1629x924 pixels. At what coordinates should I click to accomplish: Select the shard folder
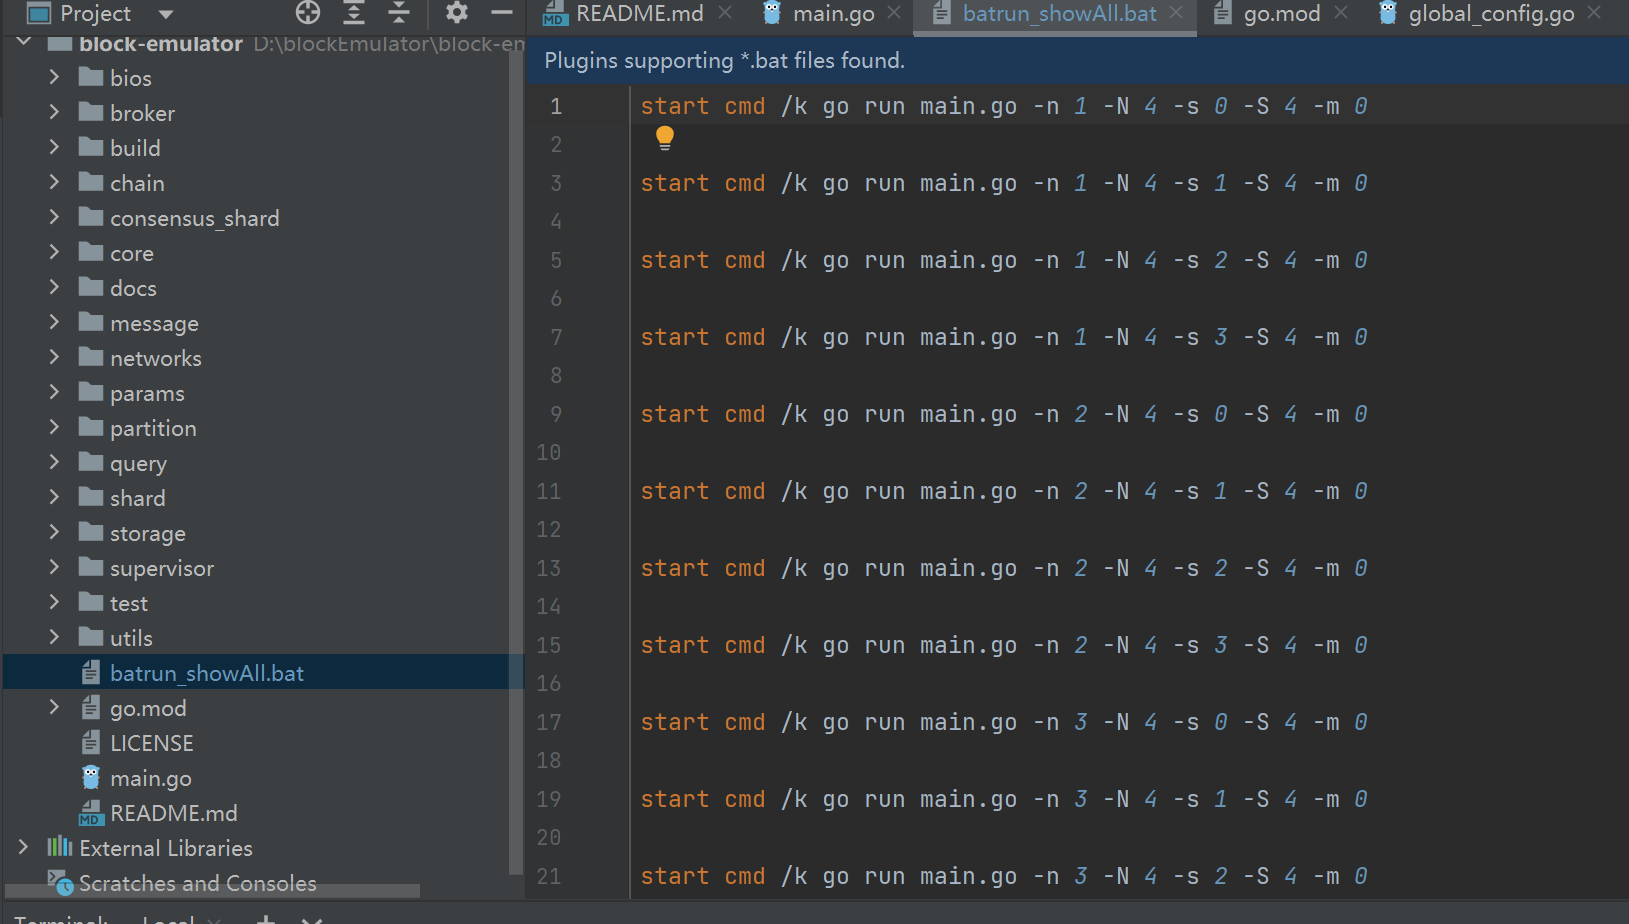[137, 498]
